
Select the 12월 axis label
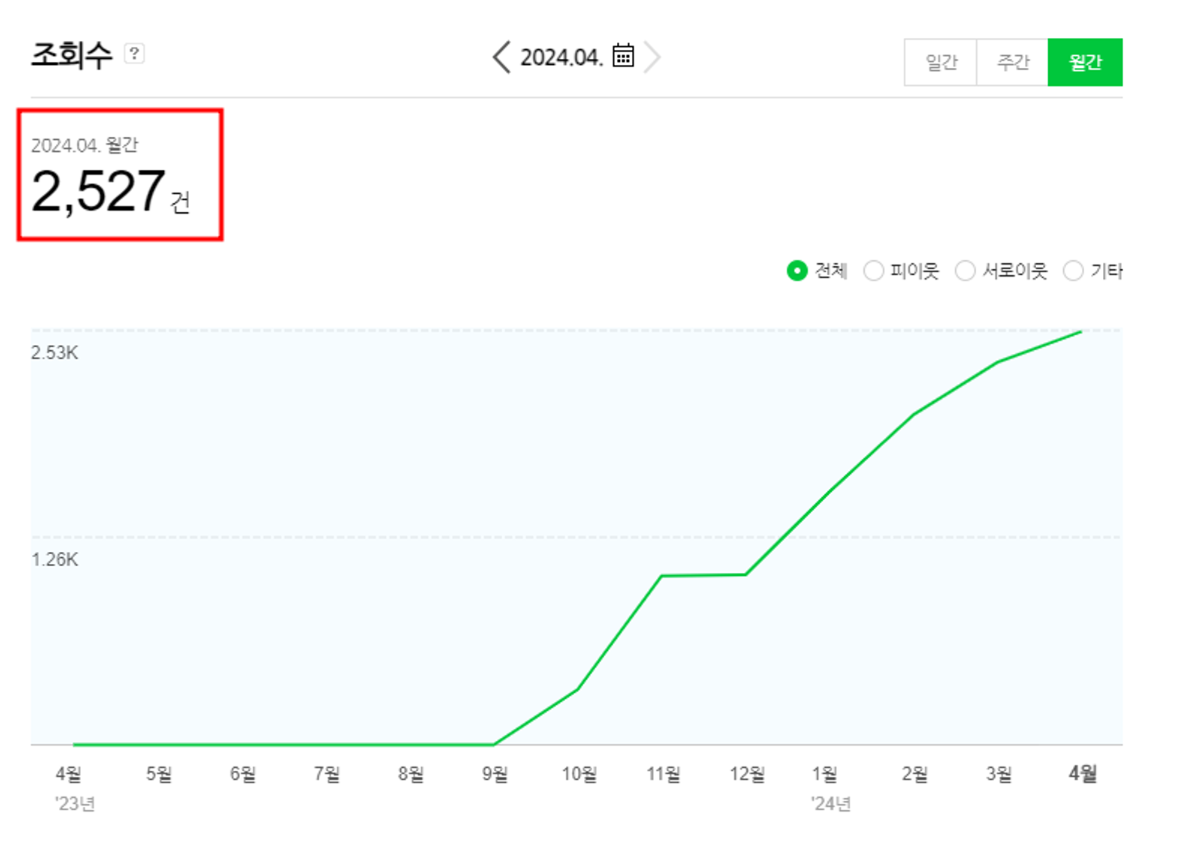[x=748, y=773]
